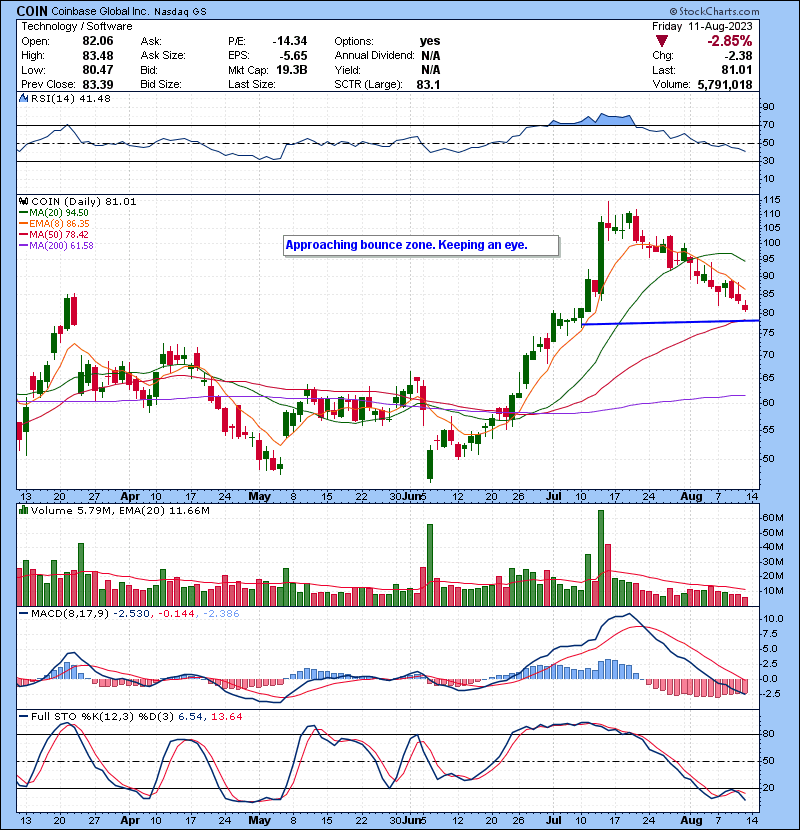800x830 pixels.
Task: Click the Yield N/A value
Action: click(x=430, y=70)
